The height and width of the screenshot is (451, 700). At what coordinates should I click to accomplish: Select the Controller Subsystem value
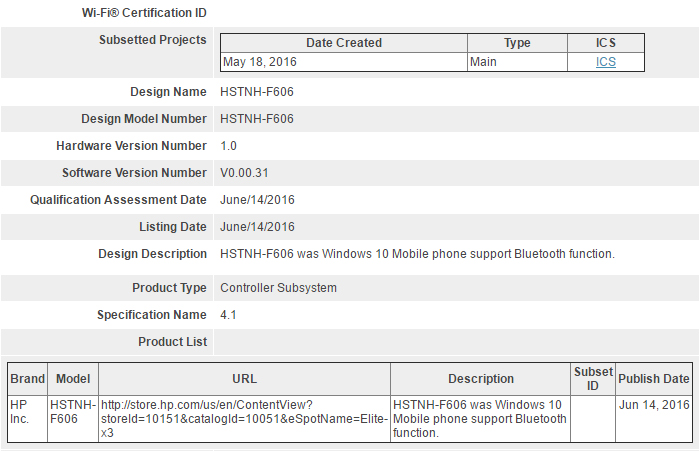coord(278,288)
